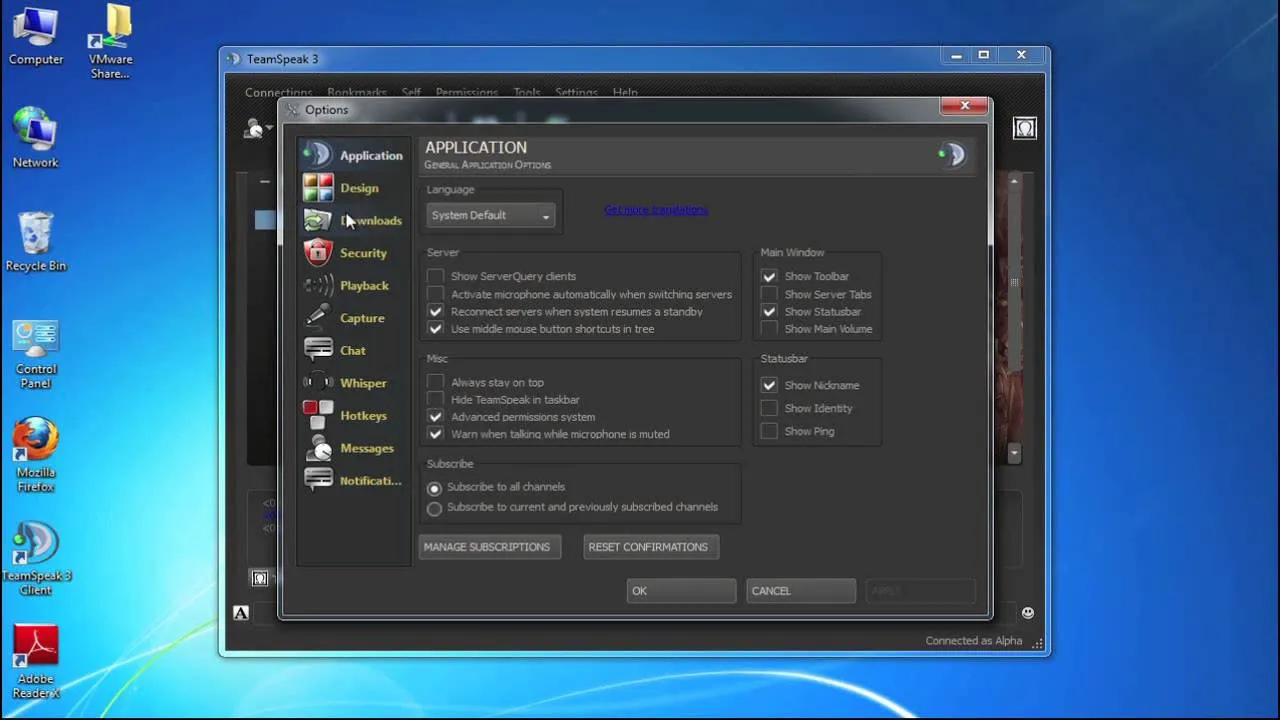The image size is (1280, 720).
Task: Click CANCEL in the Options dialog
Action: tap(801, 591)
